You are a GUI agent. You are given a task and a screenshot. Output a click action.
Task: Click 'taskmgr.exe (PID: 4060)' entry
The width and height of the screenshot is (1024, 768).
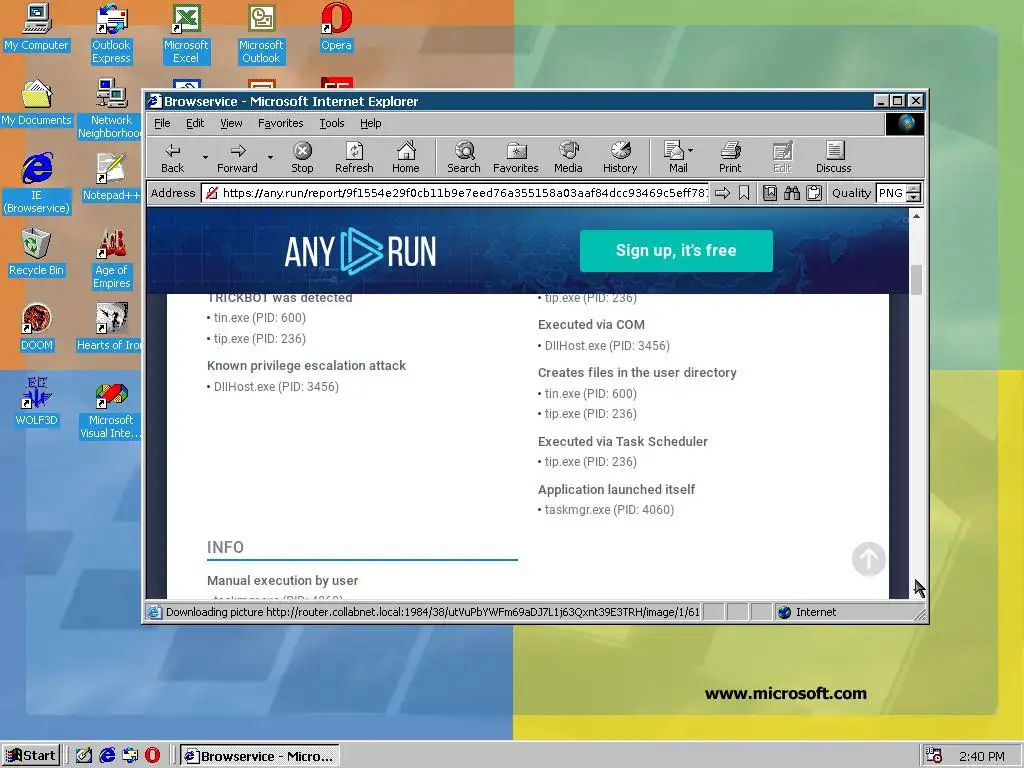click(609, 509)
